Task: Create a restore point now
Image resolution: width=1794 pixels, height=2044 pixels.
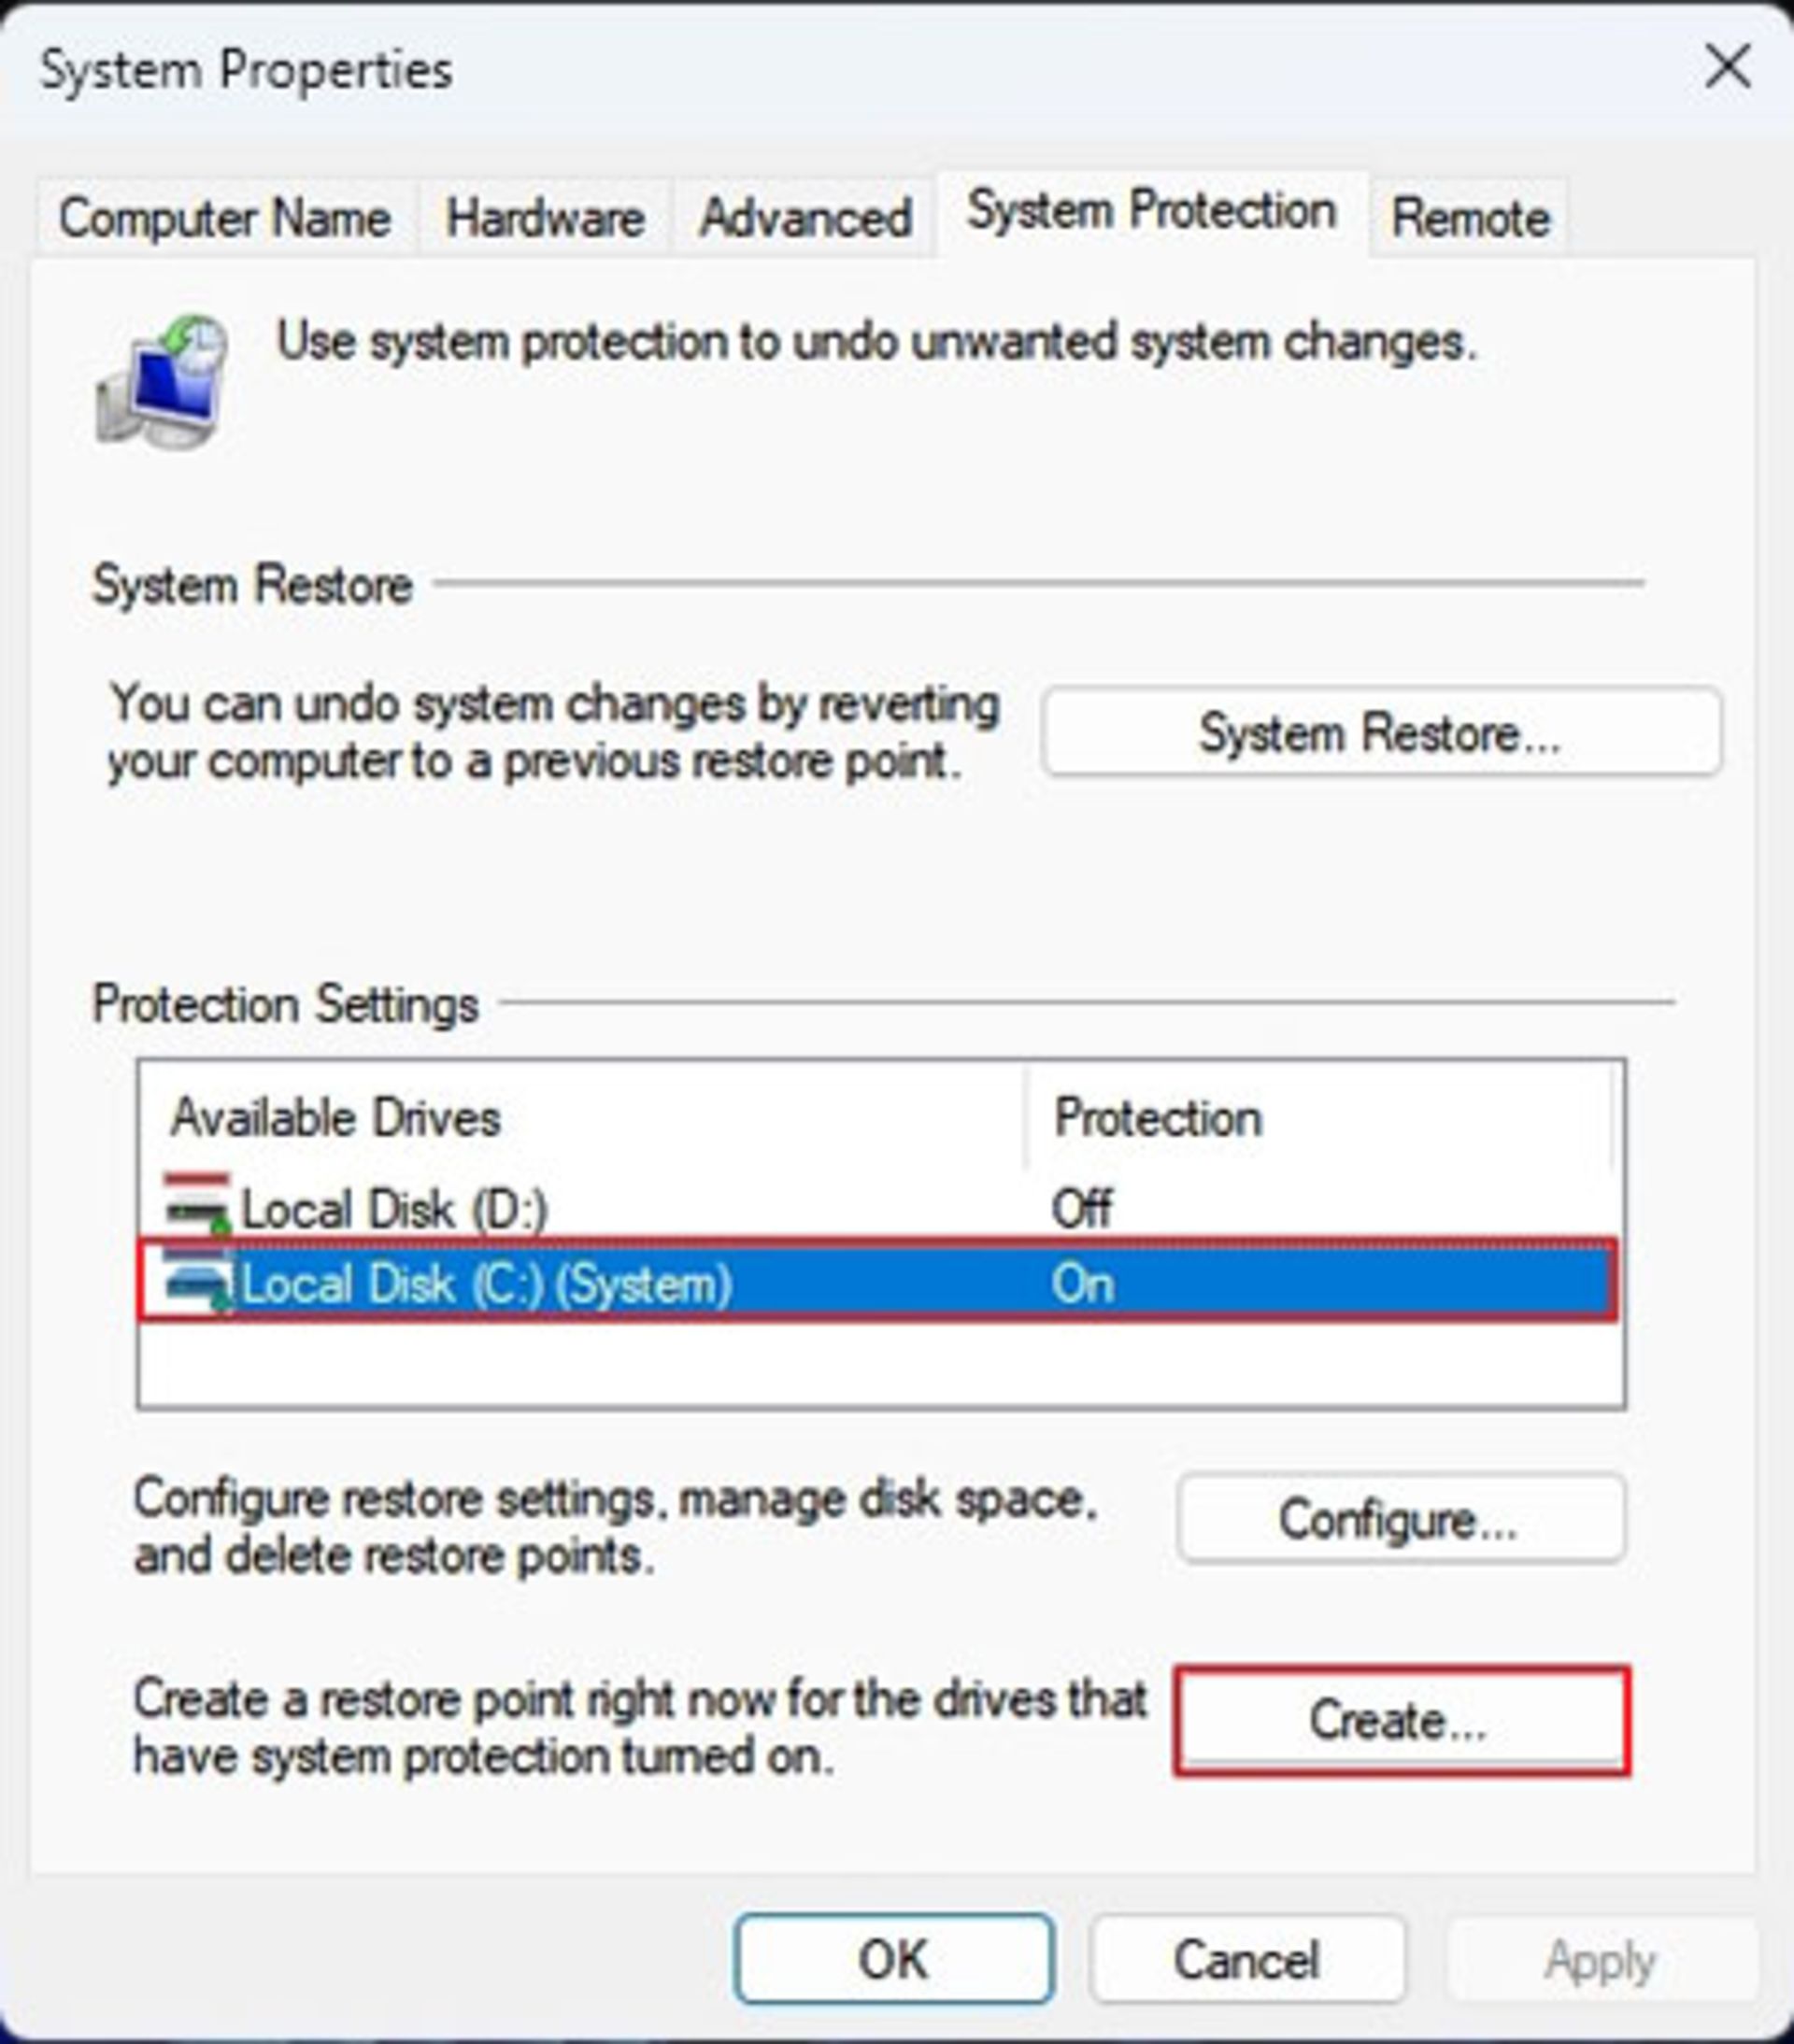Action: point(1401,1720)
